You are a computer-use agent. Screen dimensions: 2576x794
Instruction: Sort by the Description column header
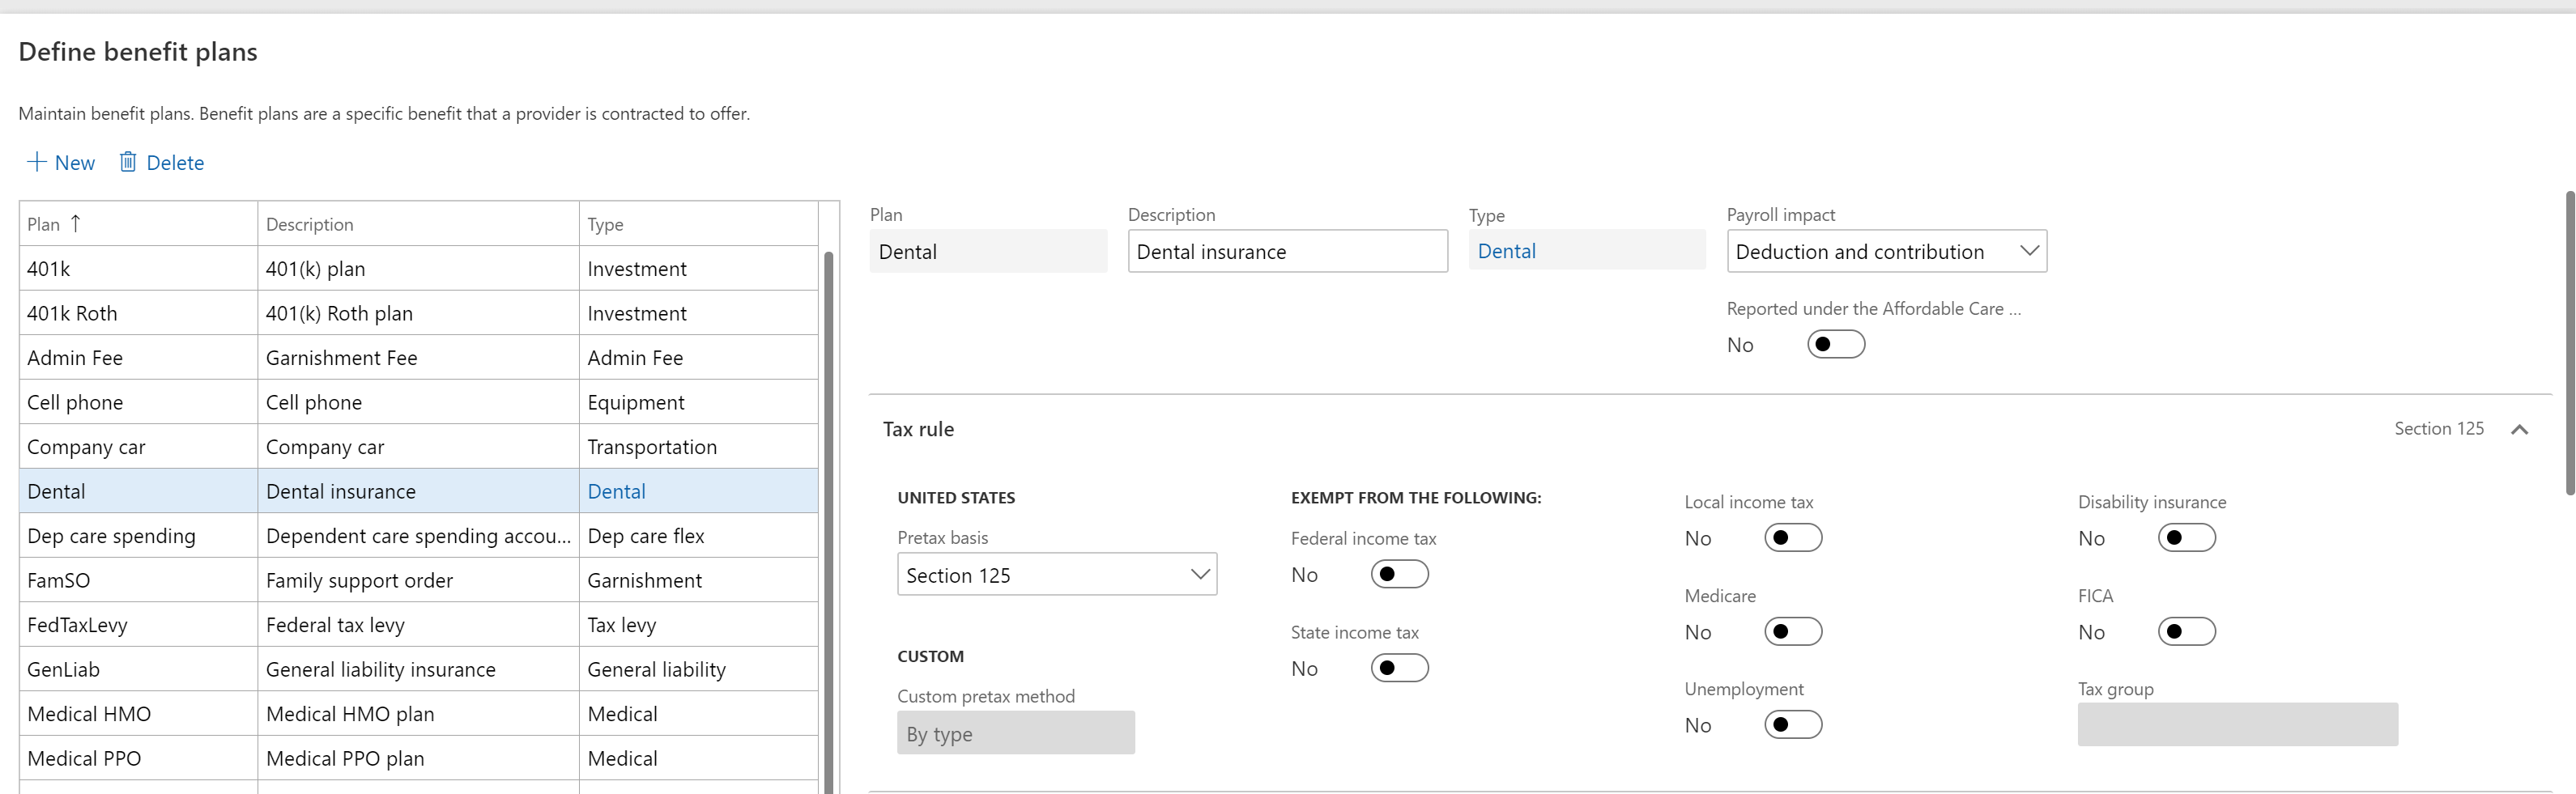[418, 224]
